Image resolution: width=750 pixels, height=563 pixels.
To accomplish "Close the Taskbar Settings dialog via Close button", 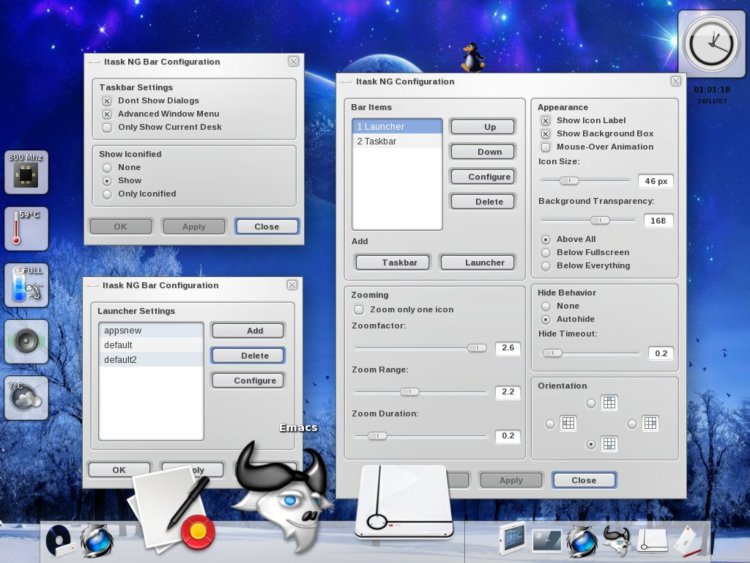I will (x=267, y=227).
